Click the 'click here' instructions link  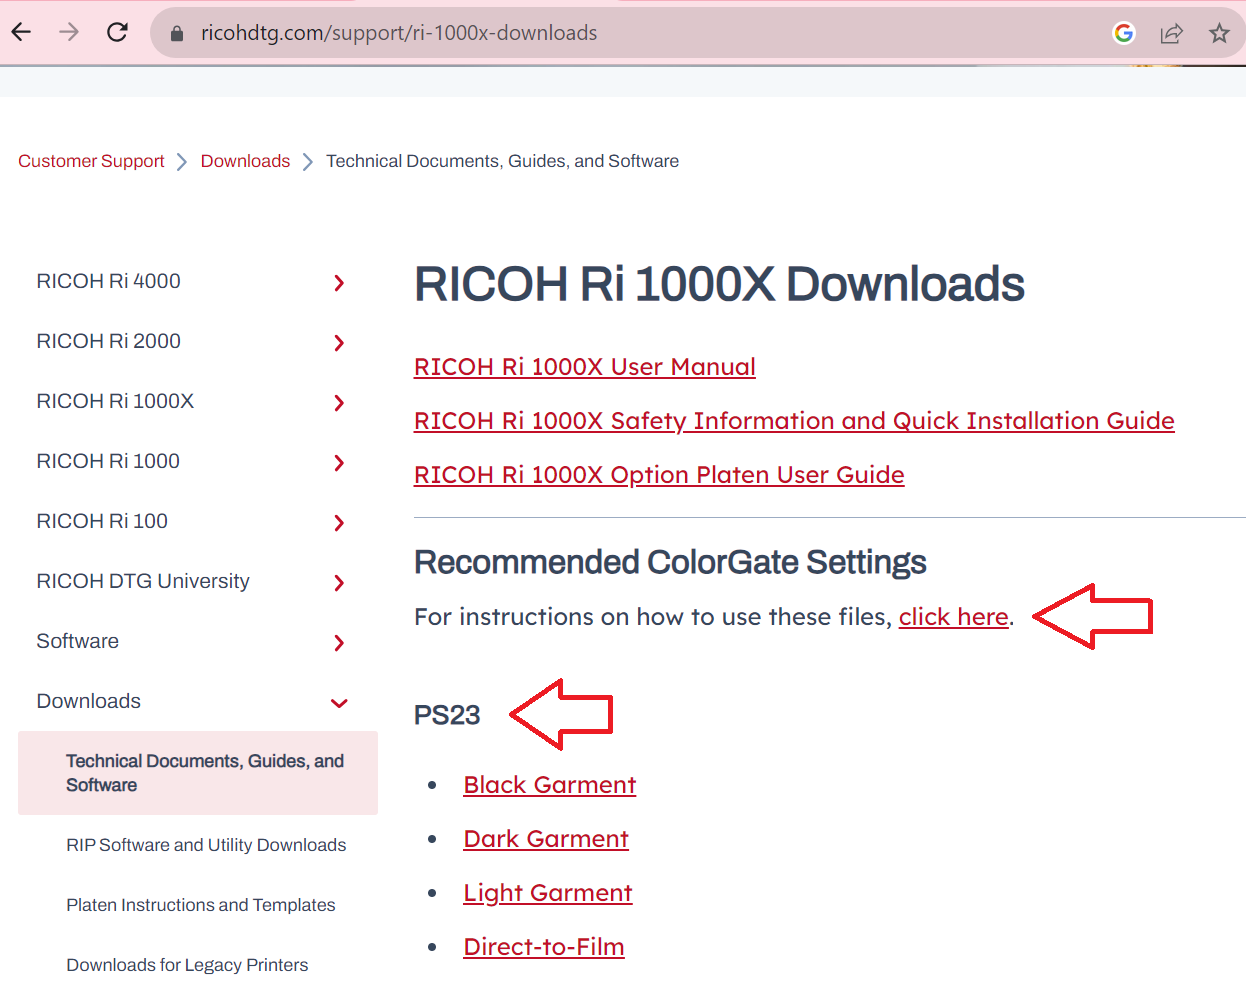pos(953,616)
